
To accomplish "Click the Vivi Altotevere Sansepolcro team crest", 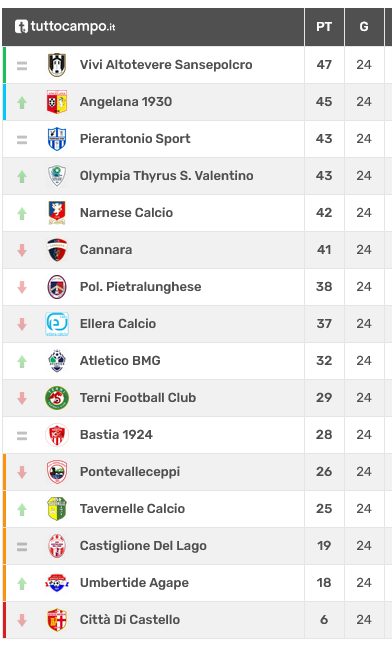I will pyautogui.click(x=57, y=65).
